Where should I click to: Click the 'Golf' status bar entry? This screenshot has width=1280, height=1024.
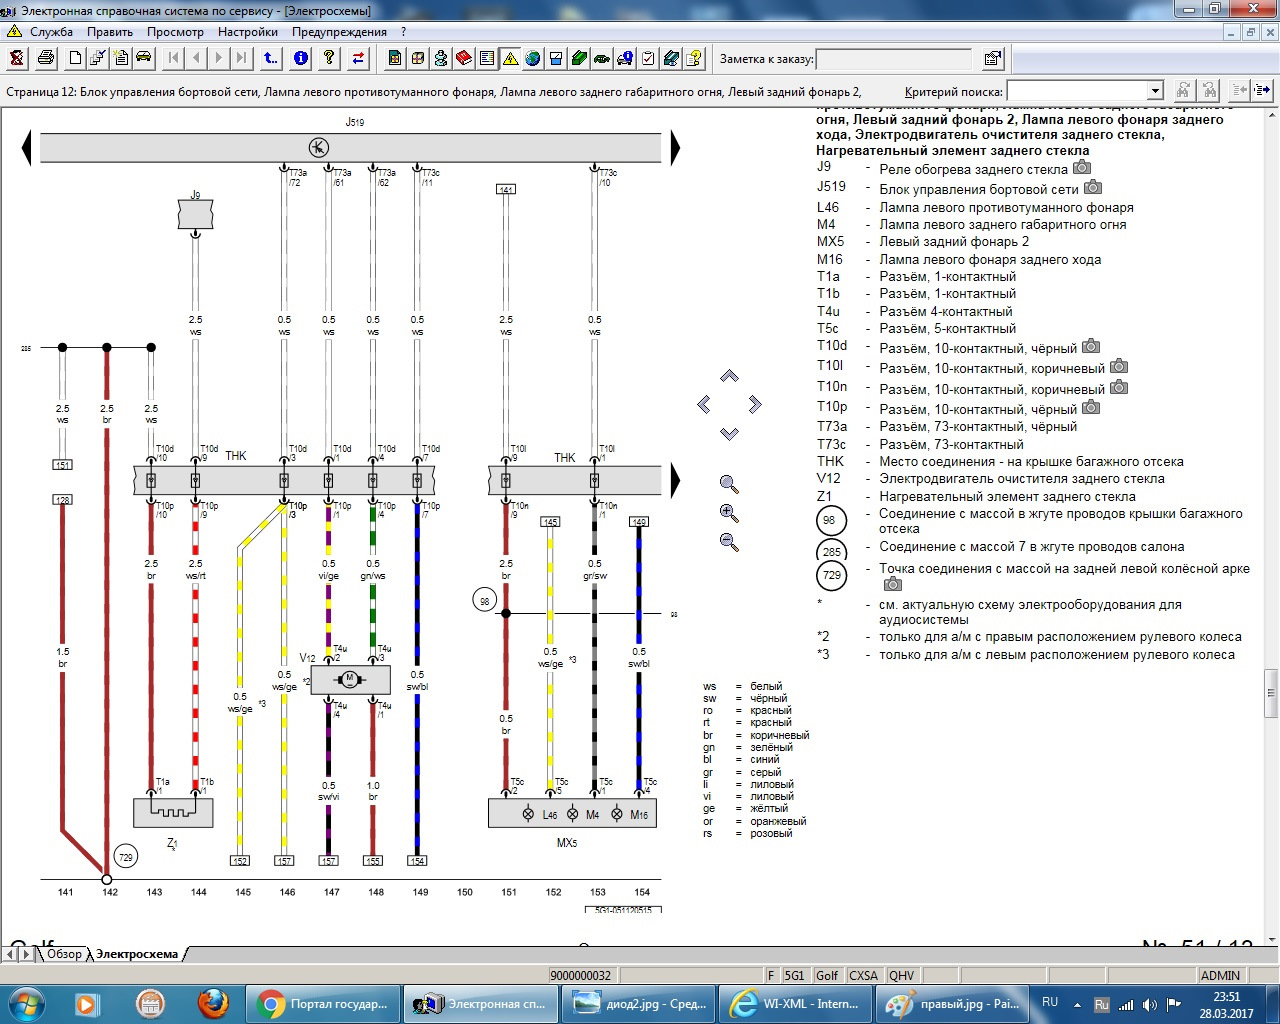pyautogui.click(x=827, y=975)
